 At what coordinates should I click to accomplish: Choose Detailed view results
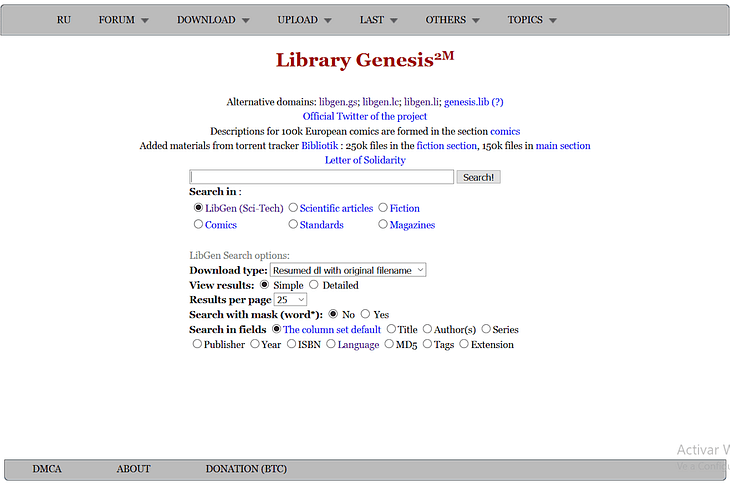pos(314,284)
